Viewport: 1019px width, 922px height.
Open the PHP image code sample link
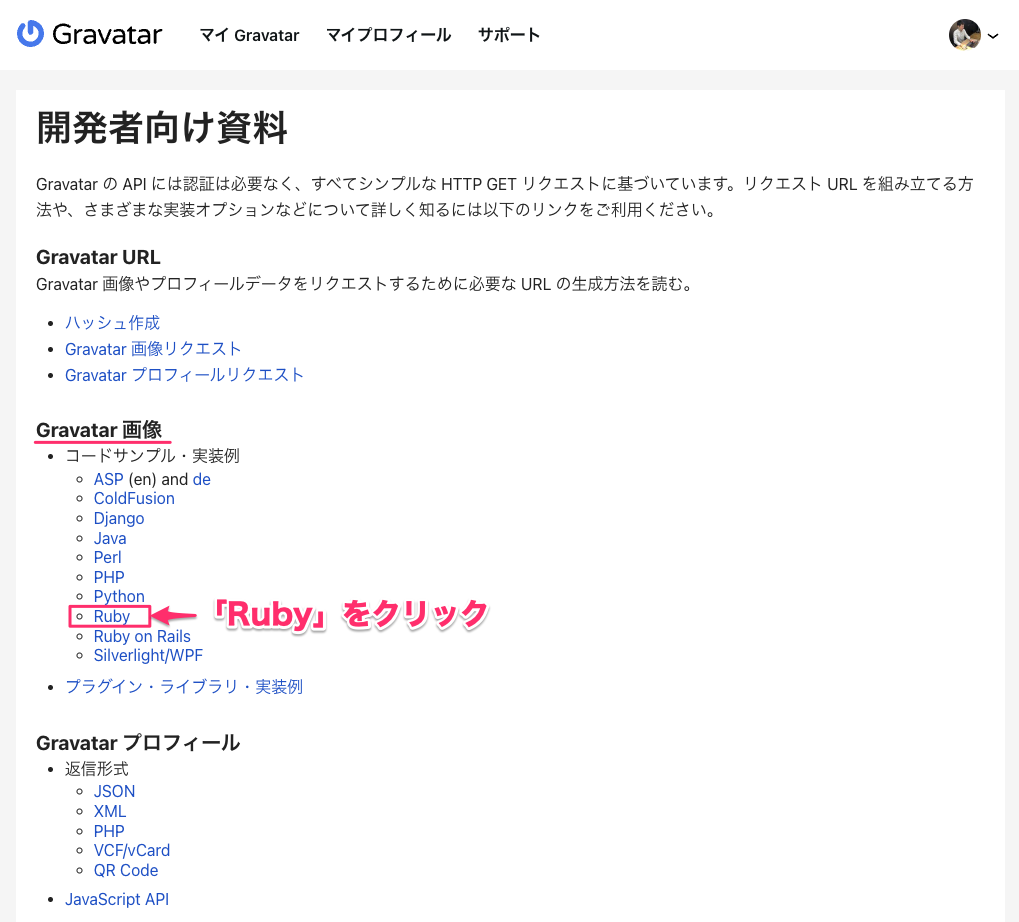tap(109, 578)
